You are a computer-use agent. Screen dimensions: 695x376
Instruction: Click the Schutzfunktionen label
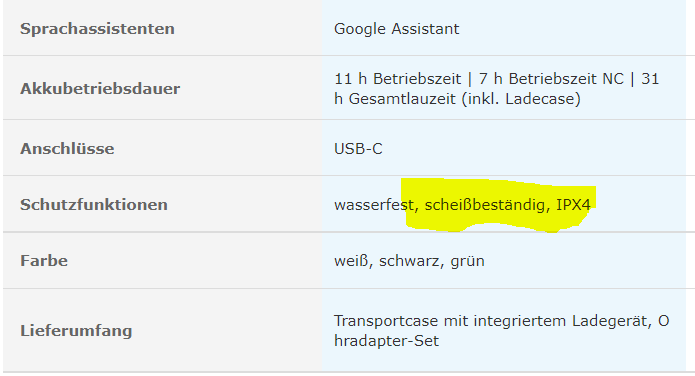[94, 205]
